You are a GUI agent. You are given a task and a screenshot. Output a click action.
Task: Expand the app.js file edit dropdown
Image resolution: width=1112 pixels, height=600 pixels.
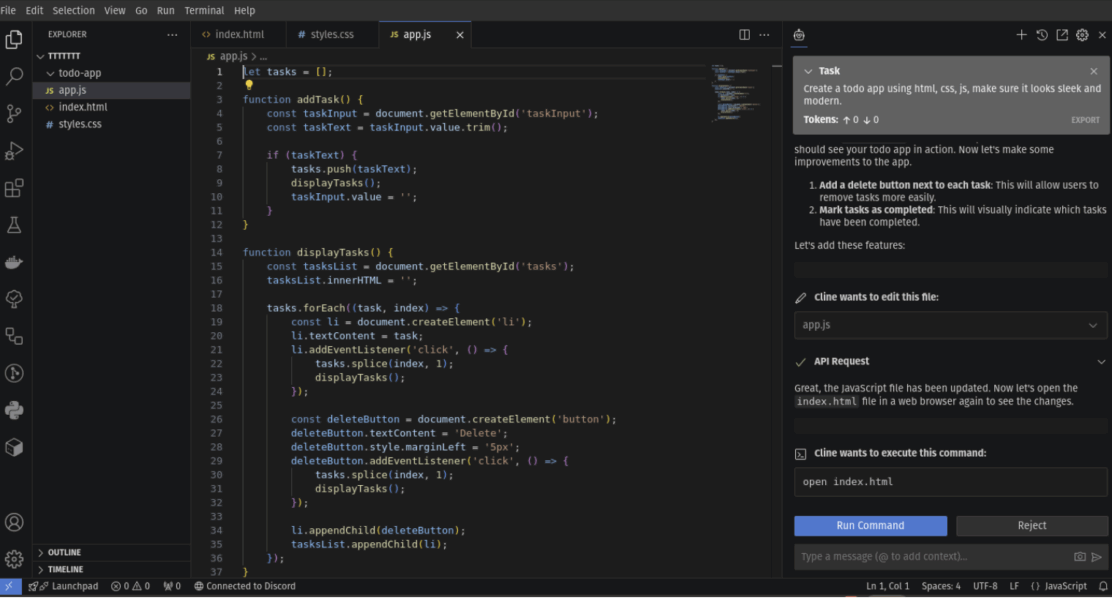pyautogui.click(x=1093, y=326)
